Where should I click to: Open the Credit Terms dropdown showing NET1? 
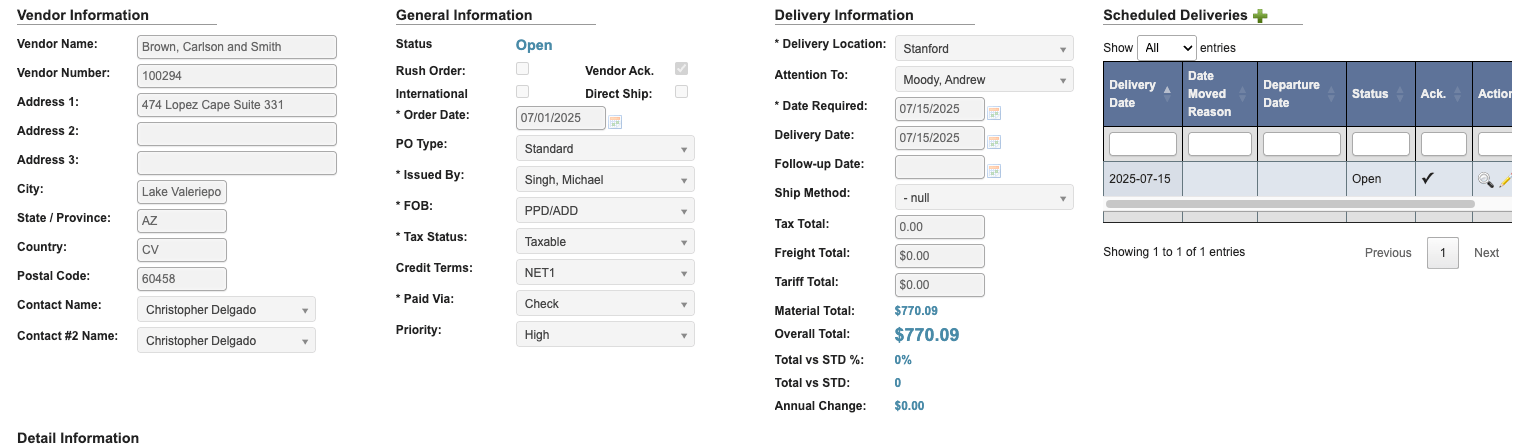pyautogui.click(x=605, y=273)
